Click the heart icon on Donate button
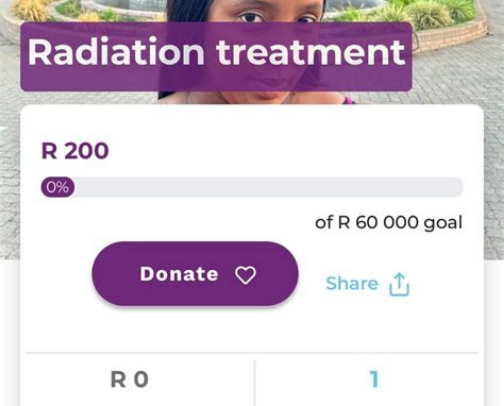This screenshot has height=406, width=504. click(245, 275)
